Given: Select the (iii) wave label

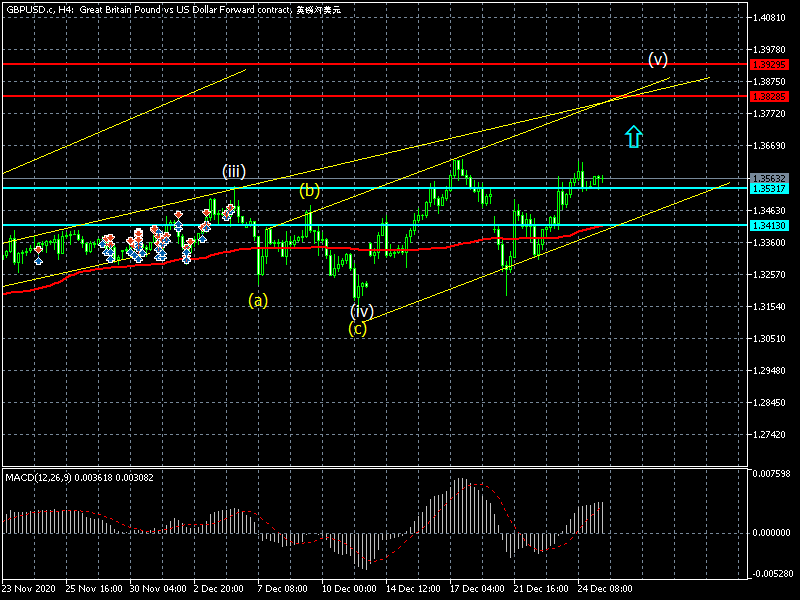Looking at the screenshot, I should pos(234,171).
